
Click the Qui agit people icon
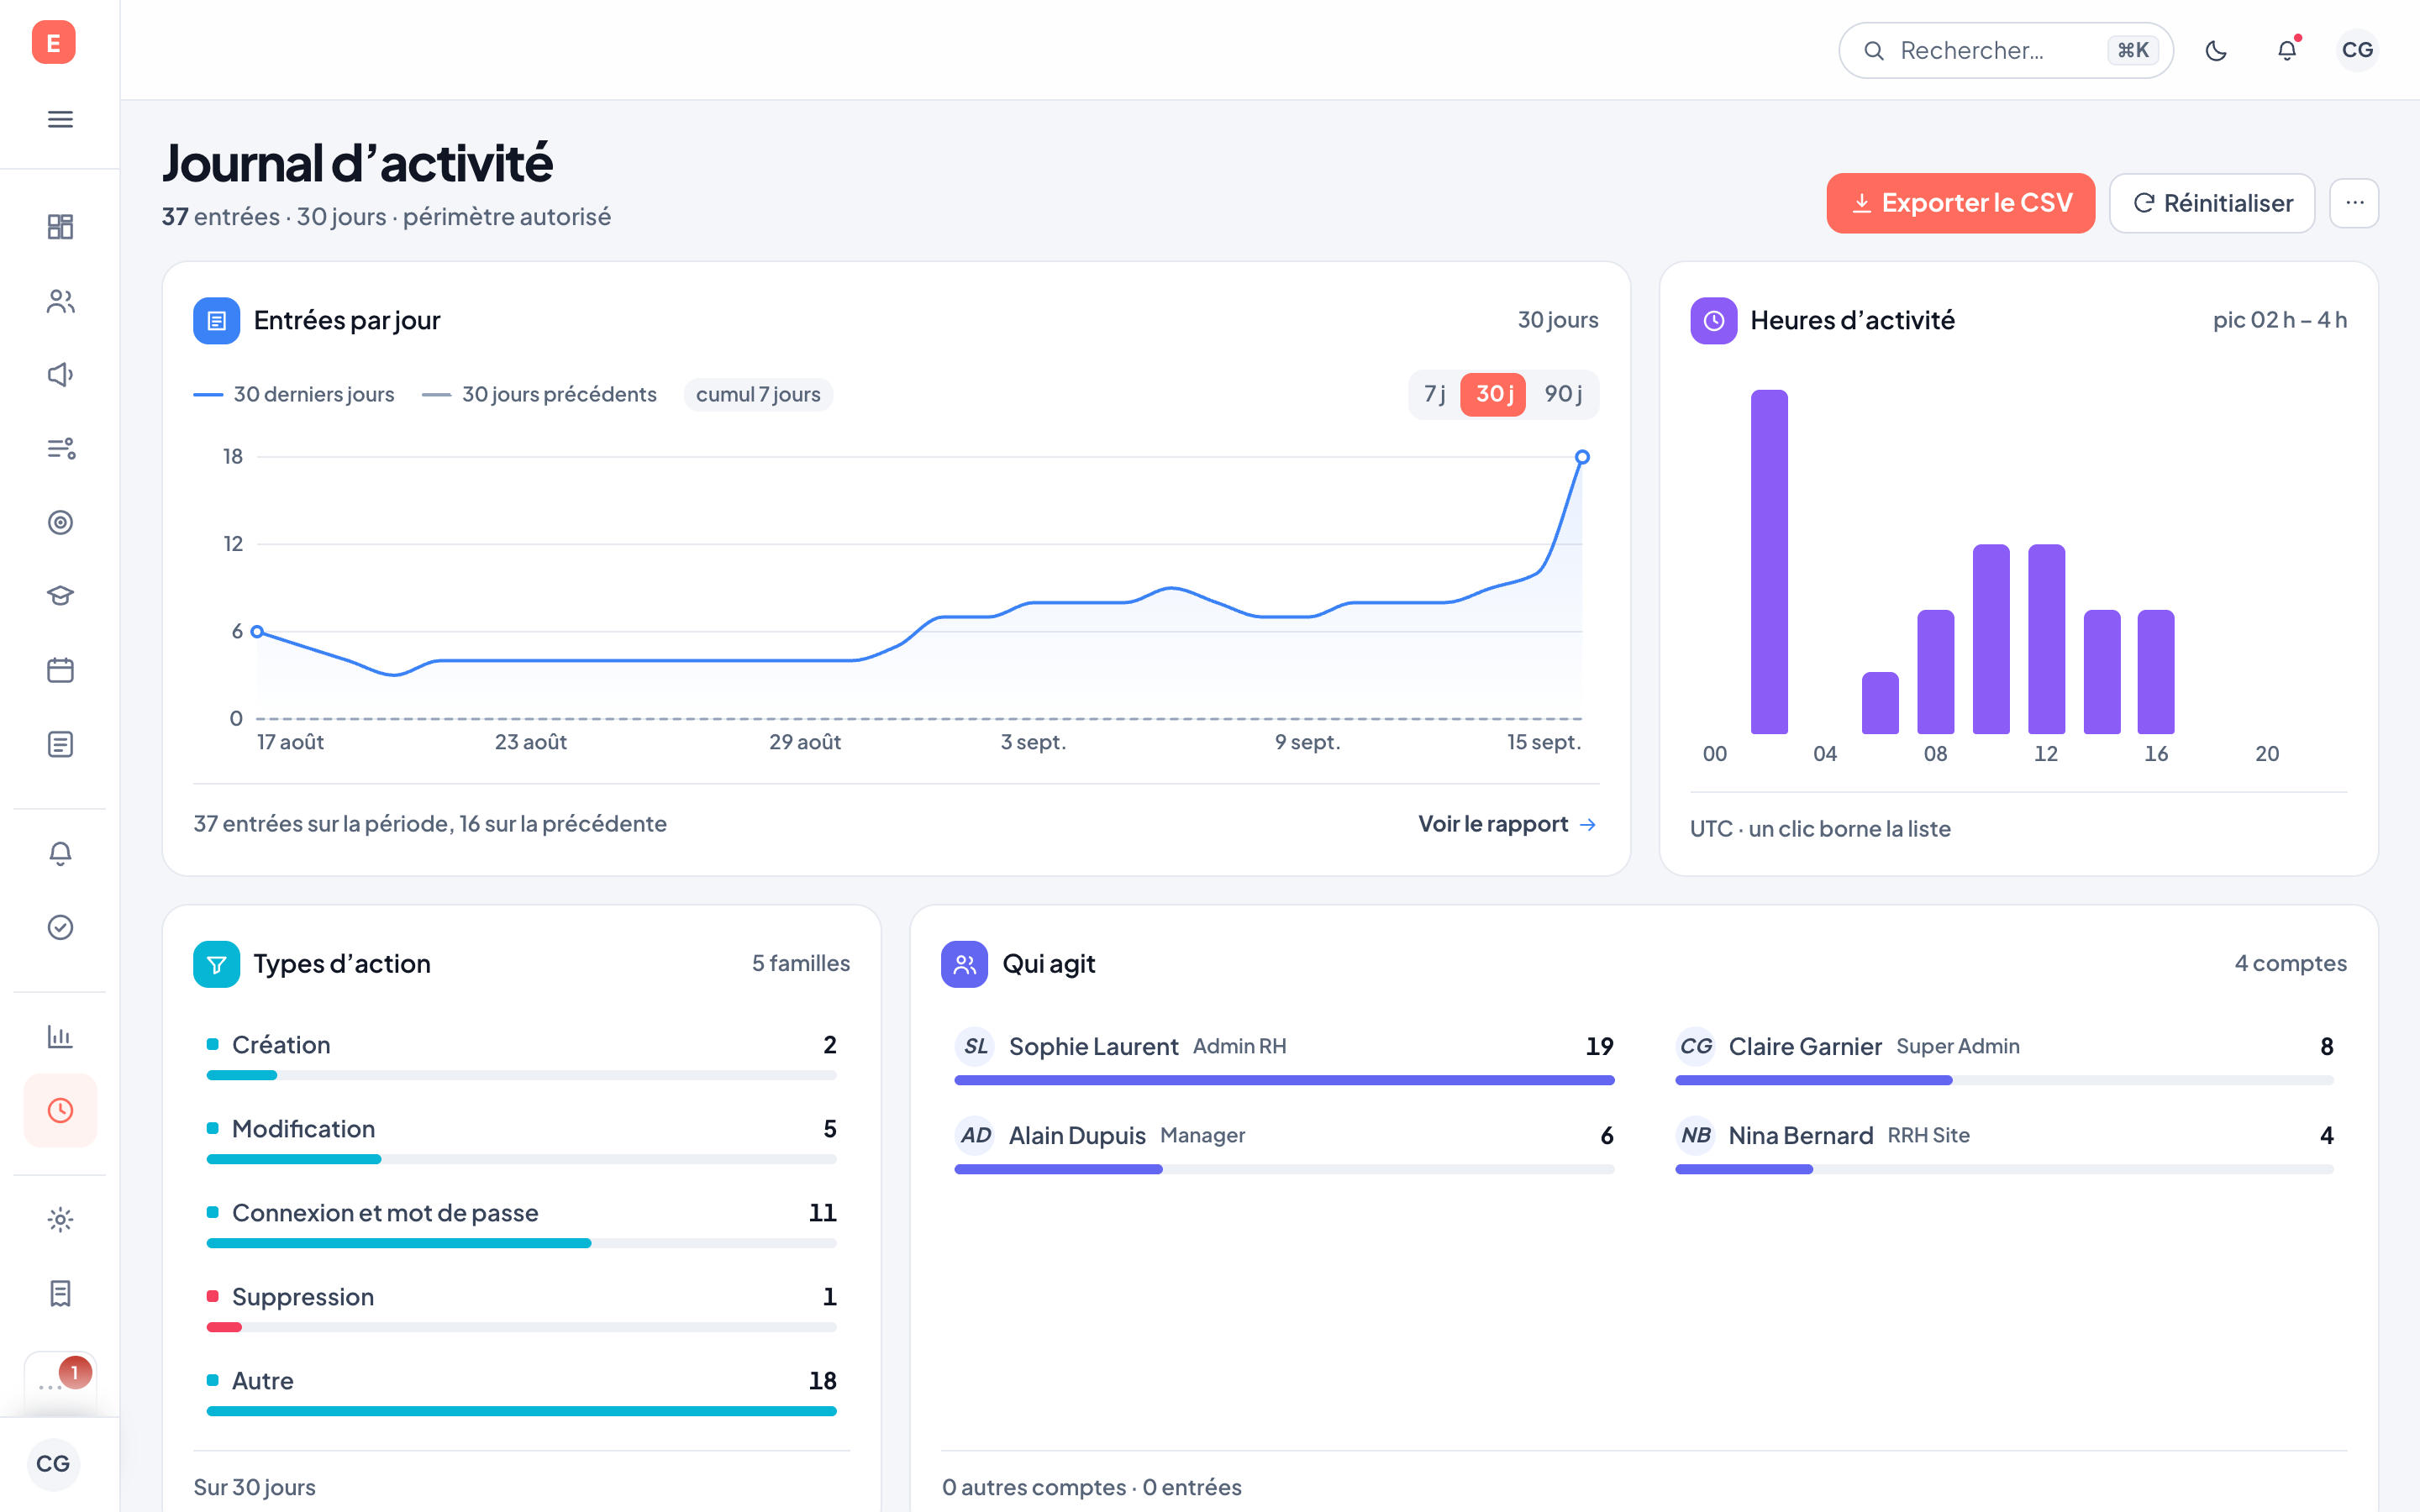pyautogui.click(x=964, y=964)
